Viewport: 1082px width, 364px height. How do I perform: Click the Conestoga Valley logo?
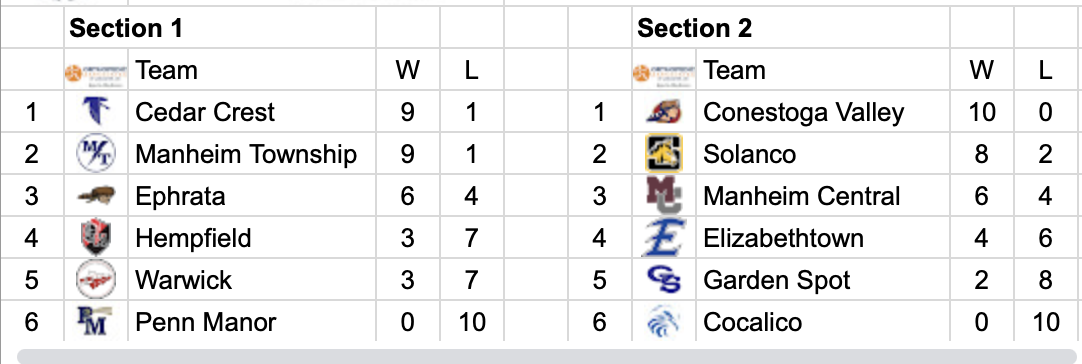pyautogui.click(x=664, y=111)
